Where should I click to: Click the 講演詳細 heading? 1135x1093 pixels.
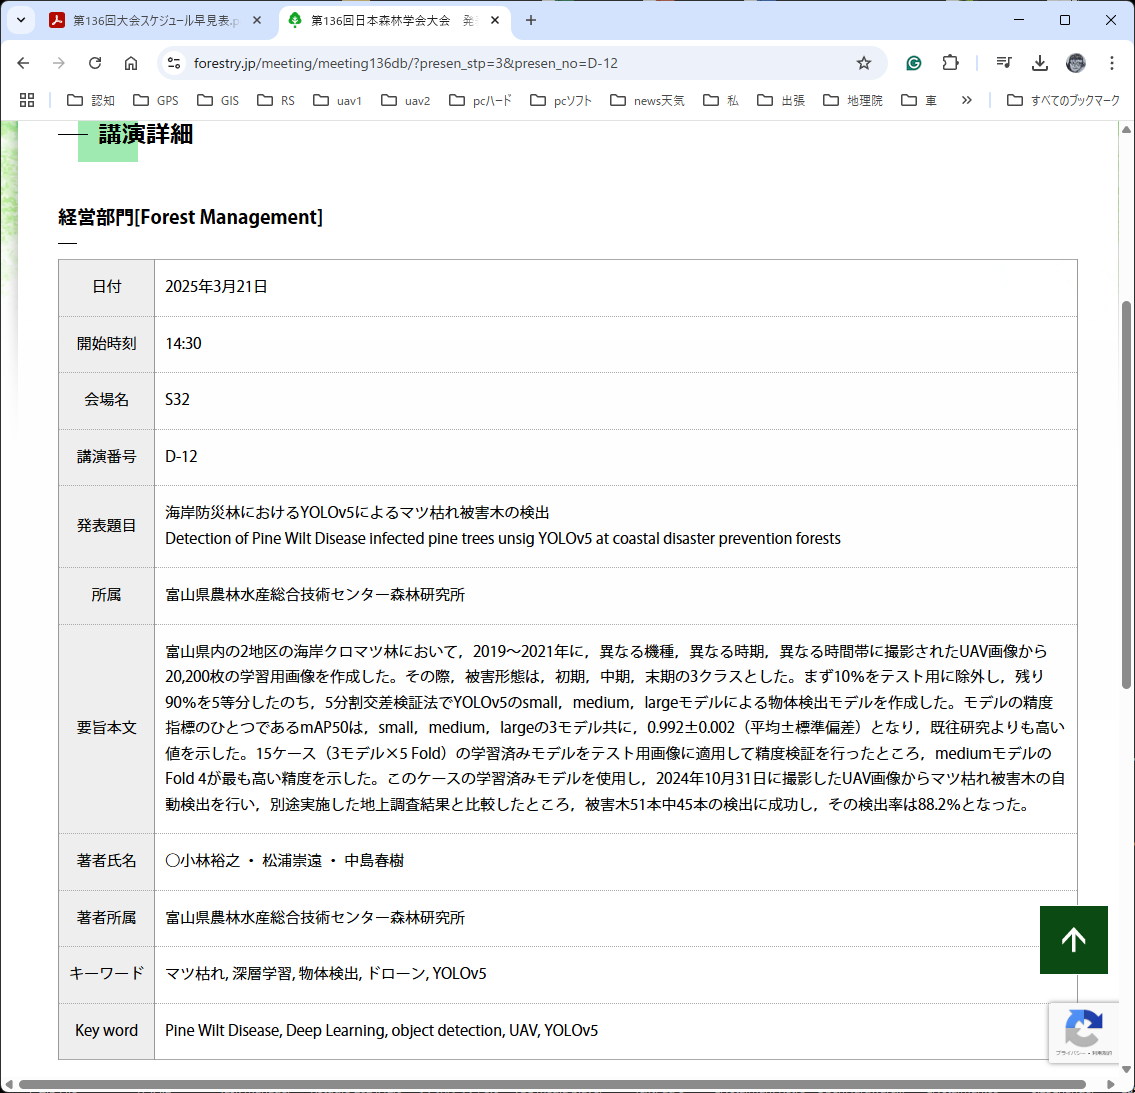coord(145,135)
